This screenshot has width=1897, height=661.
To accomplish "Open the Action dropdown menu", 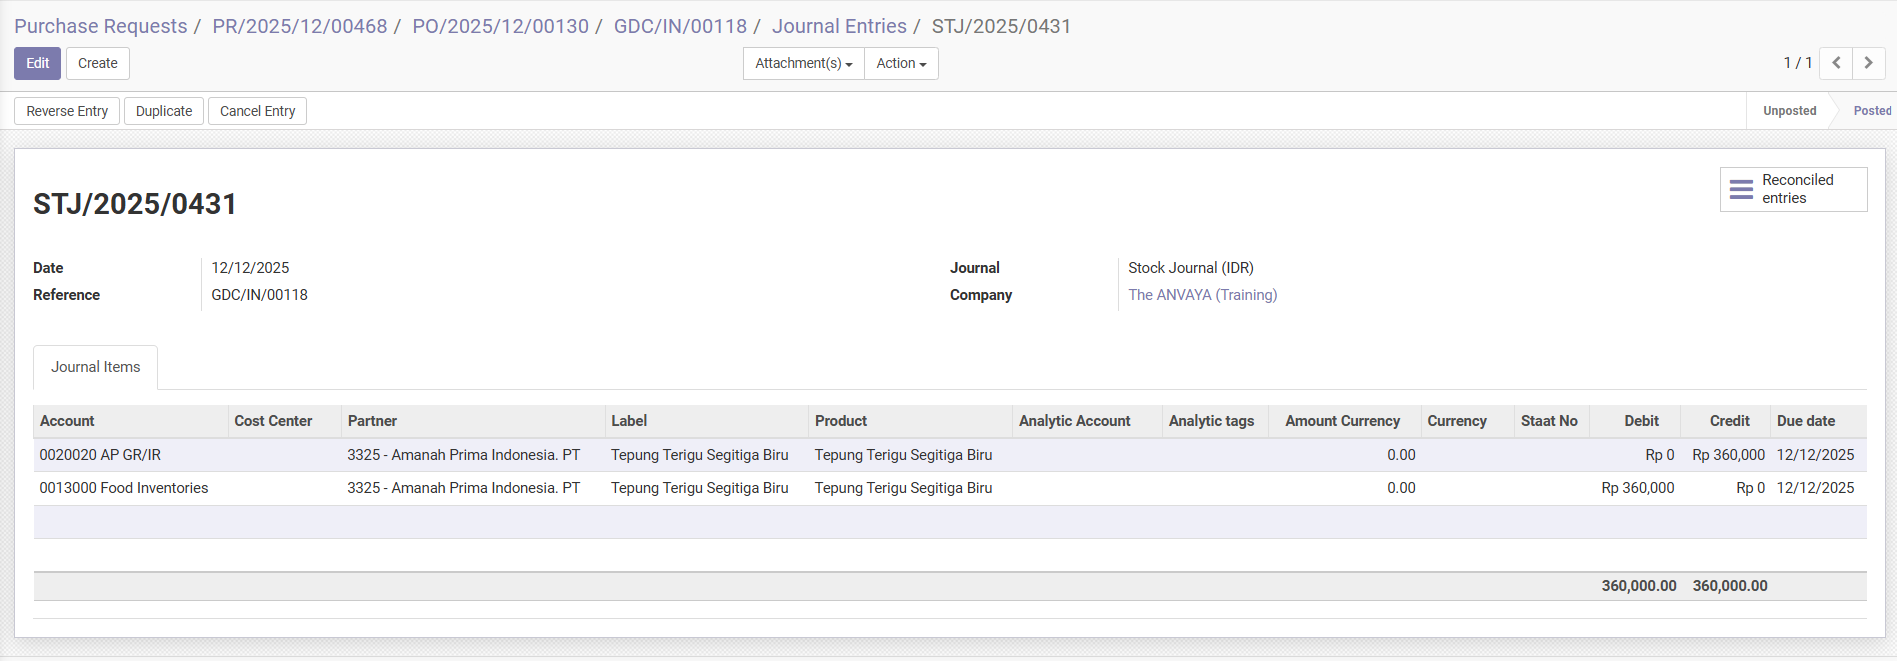I will [x=901, y=63].
